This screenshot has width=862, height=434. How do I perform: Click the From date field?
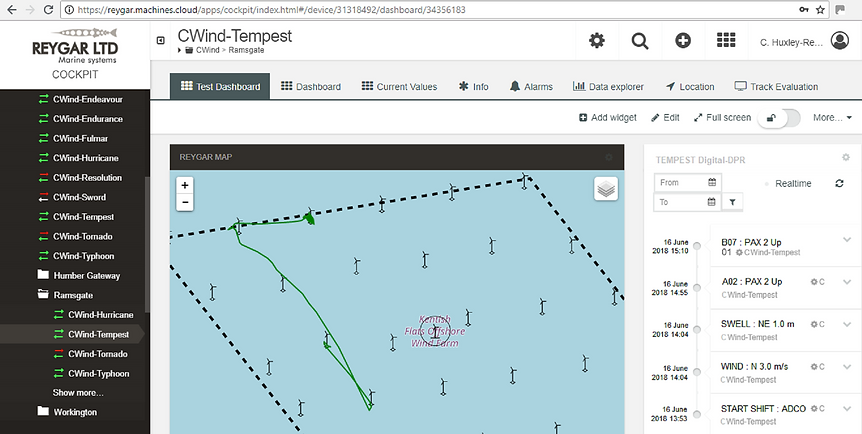coord(687,182)
